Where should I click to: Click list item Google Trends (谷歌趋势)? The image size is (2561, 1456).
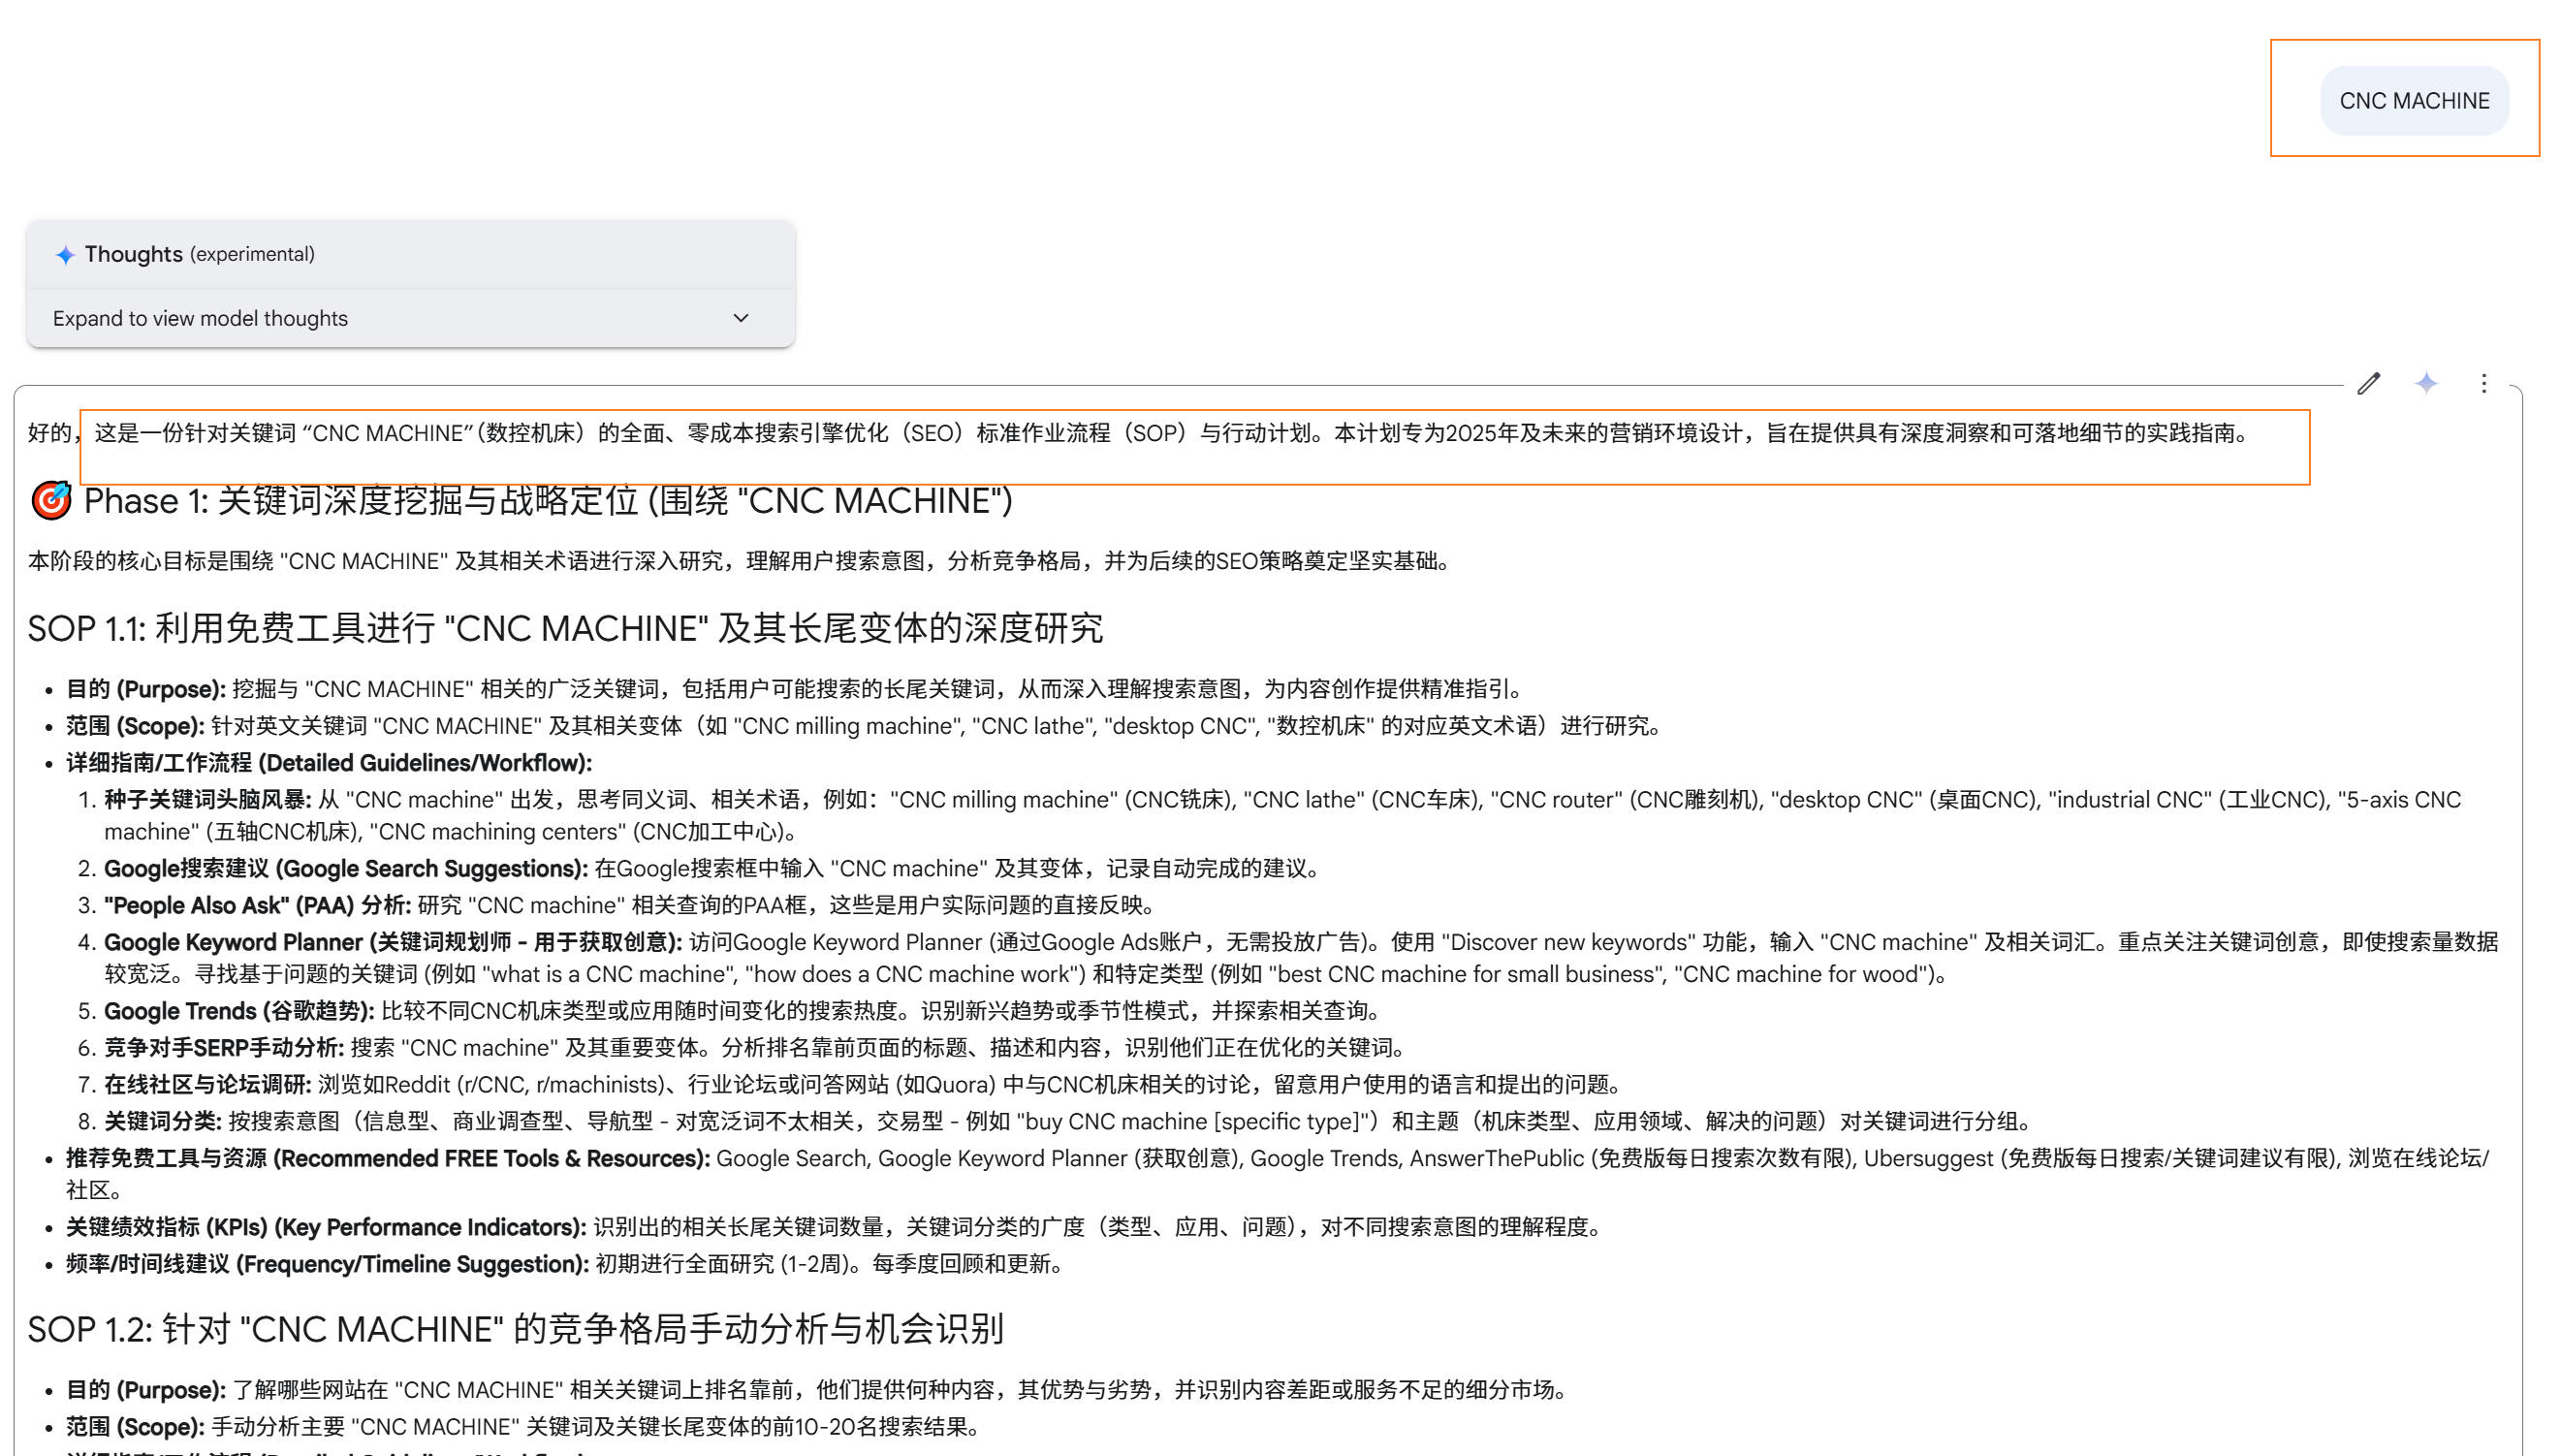(x=744, y=1011)
